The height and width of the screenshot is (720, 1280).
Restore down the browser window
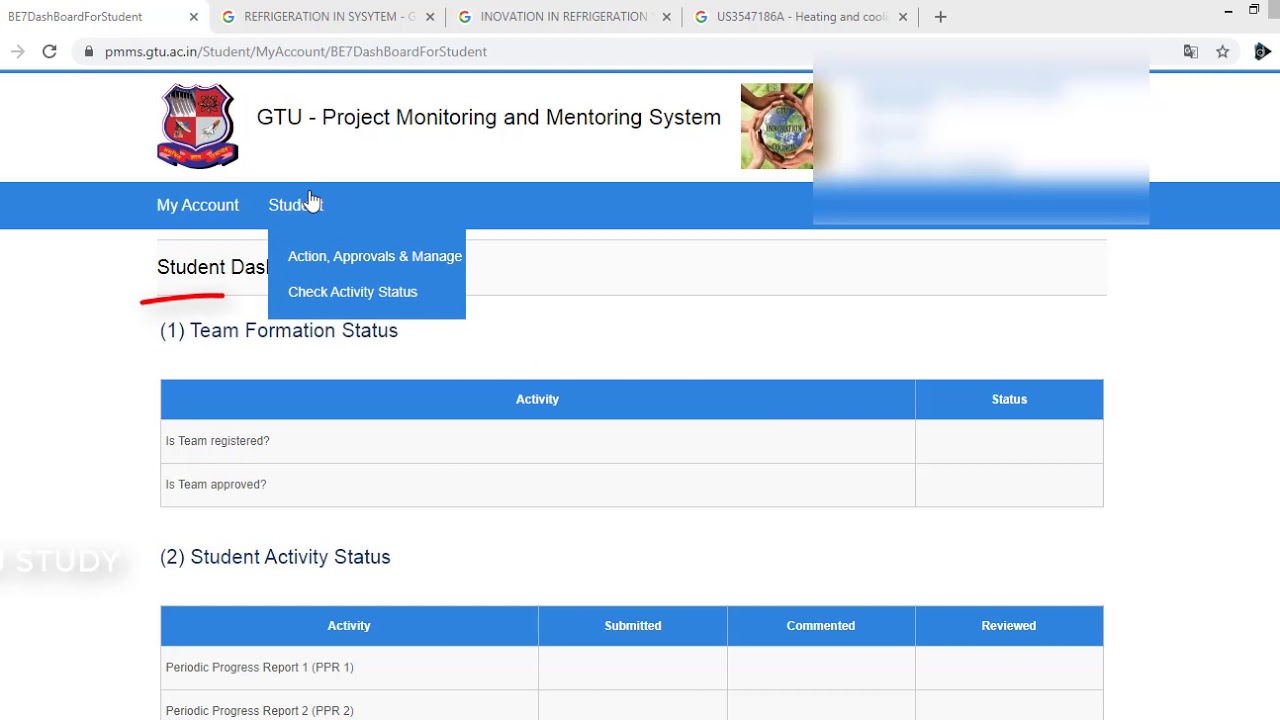(x=1254, y=11)
